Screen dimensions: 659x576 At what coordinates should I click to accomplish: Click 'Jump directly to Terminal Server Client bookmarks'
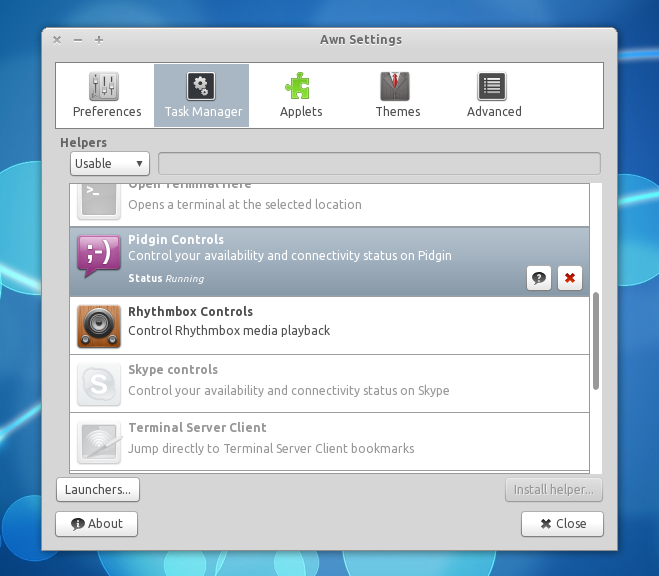tap(271, 449)
